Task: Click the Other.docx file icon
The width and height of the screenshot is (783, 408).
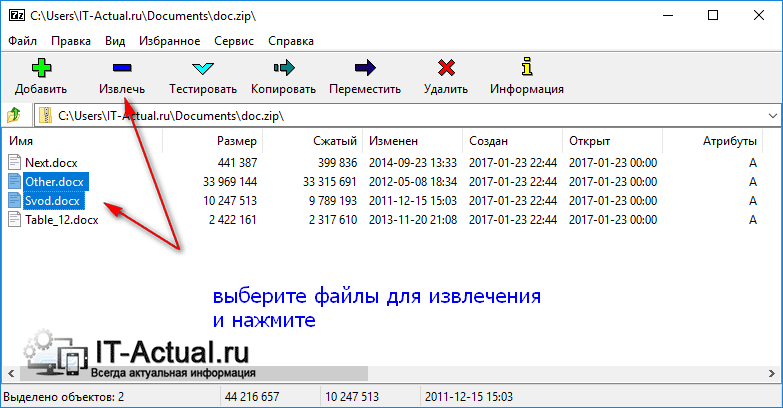Action: (14, 181)
